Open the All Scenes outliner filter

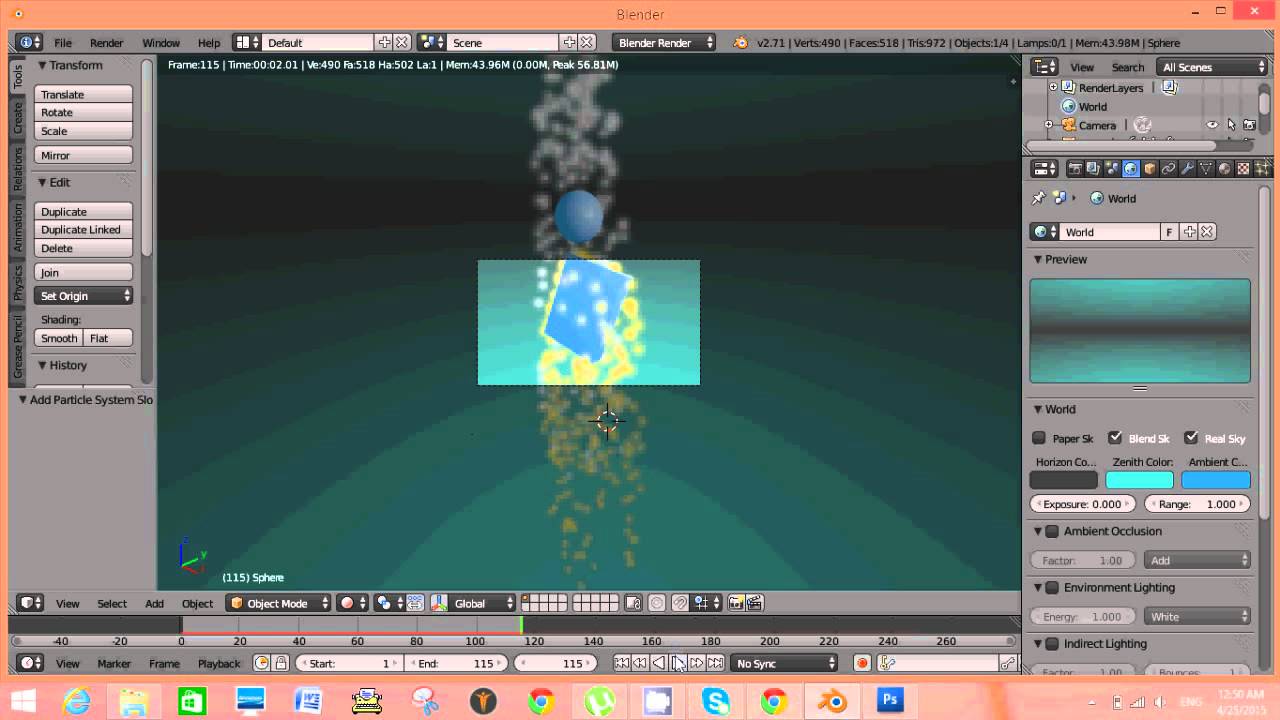(x=1212, y=67)
